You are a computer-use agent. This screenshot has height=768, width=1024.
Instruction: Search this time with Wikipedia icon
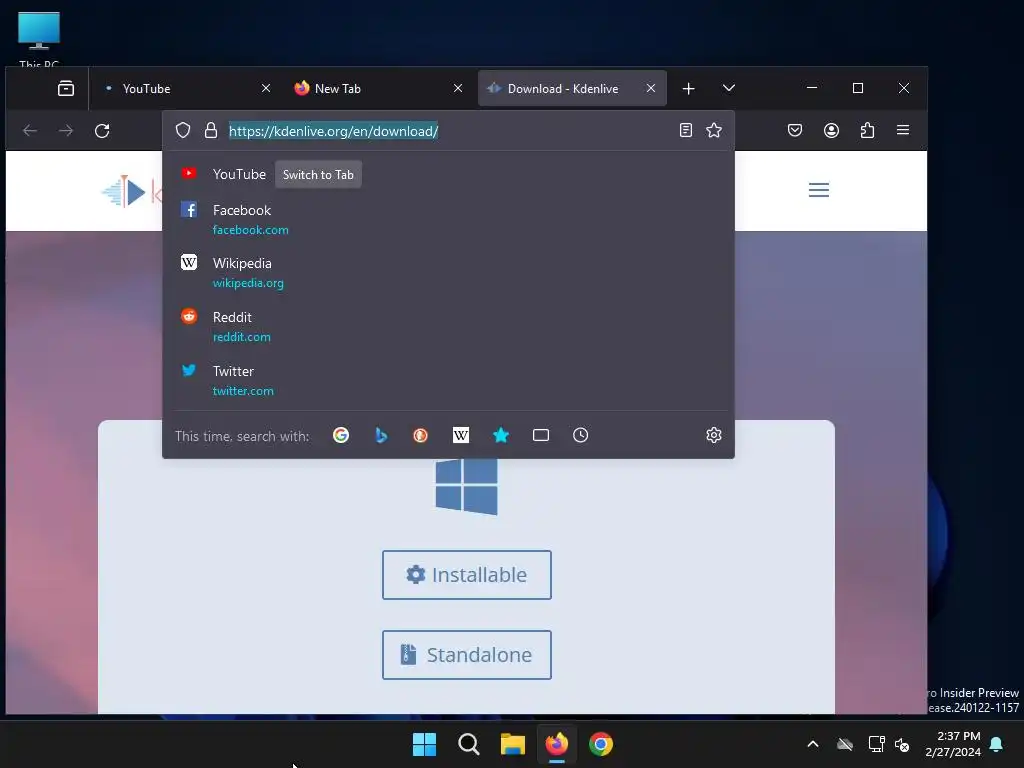pos(461,435)
